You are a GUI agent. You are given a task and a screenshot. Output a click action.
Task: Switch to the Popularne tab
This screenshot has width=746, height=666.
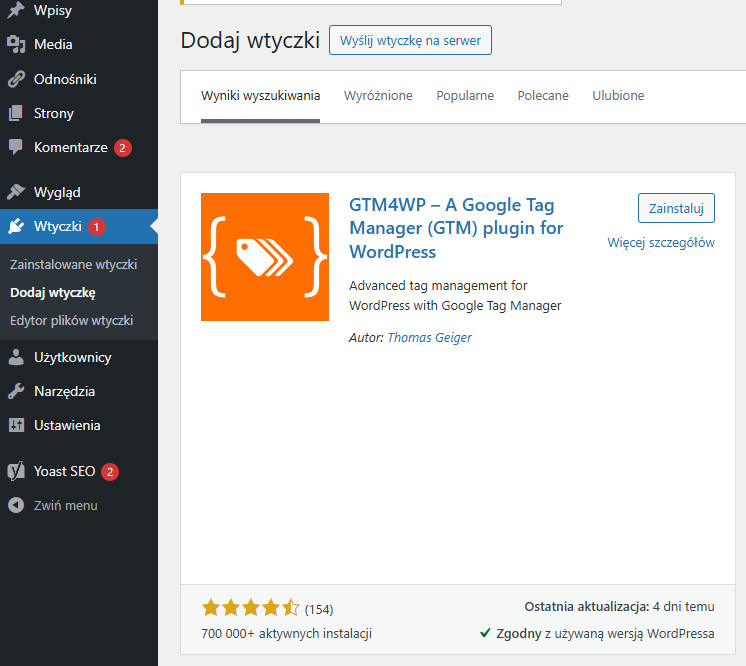pos(465,96)
